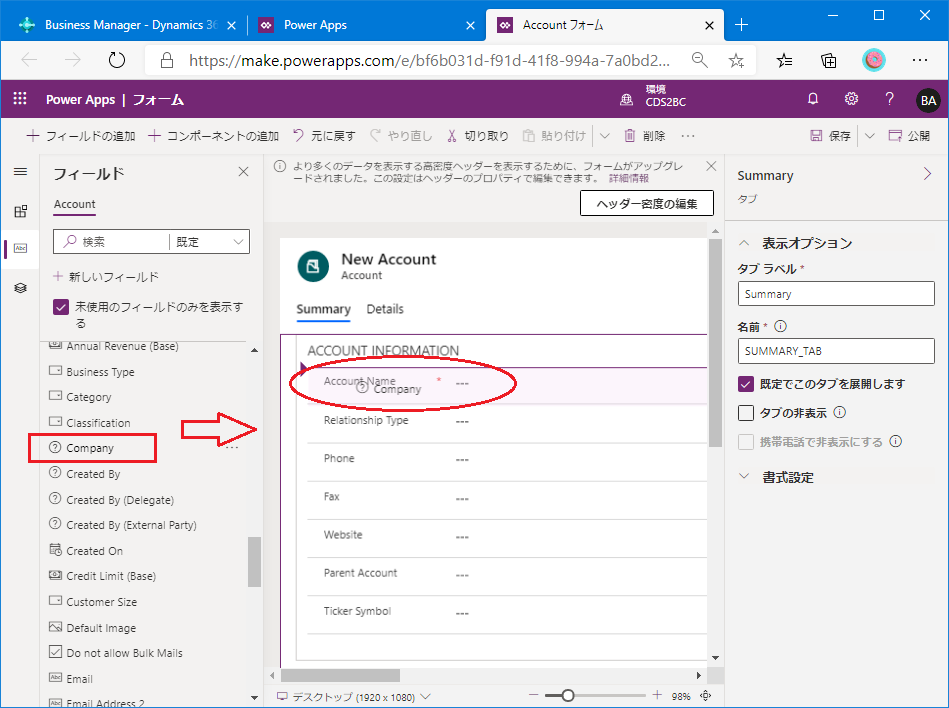Click the help question mark icon
The width and height of the screenshot is (949, 708).
coord(889,99)
